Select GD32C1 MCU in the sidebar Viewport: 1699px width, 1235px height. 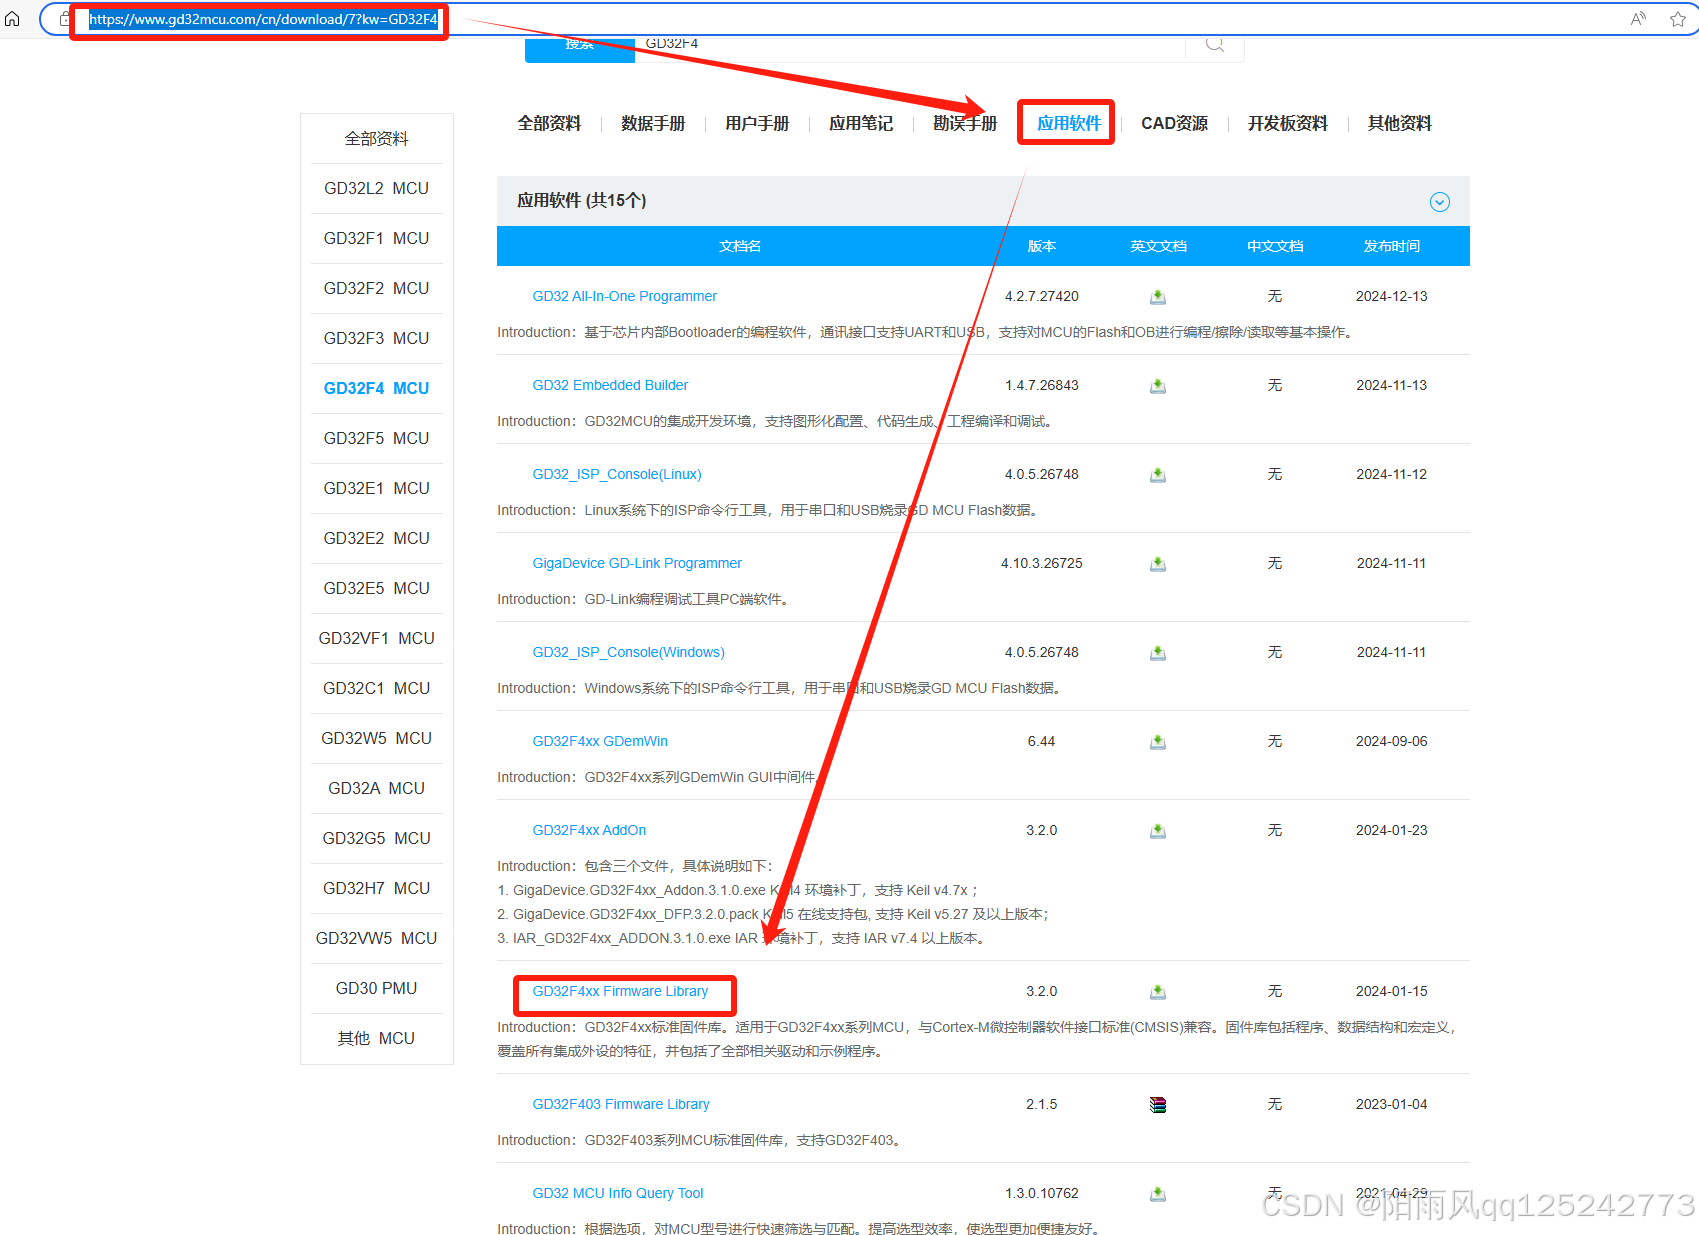376,688
